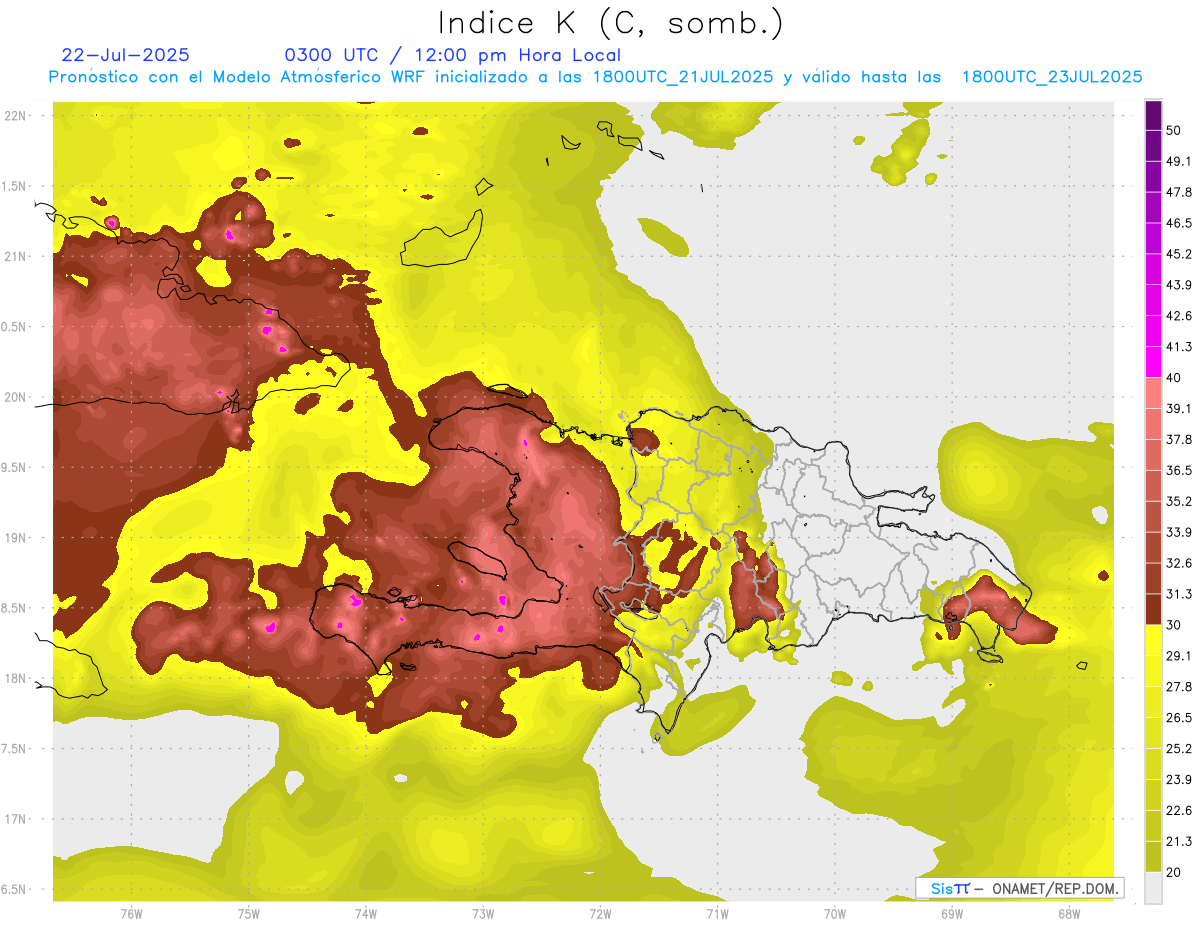Click the '33.9' colorbar value
The image size is (1200, 927).
point(1179,532)
